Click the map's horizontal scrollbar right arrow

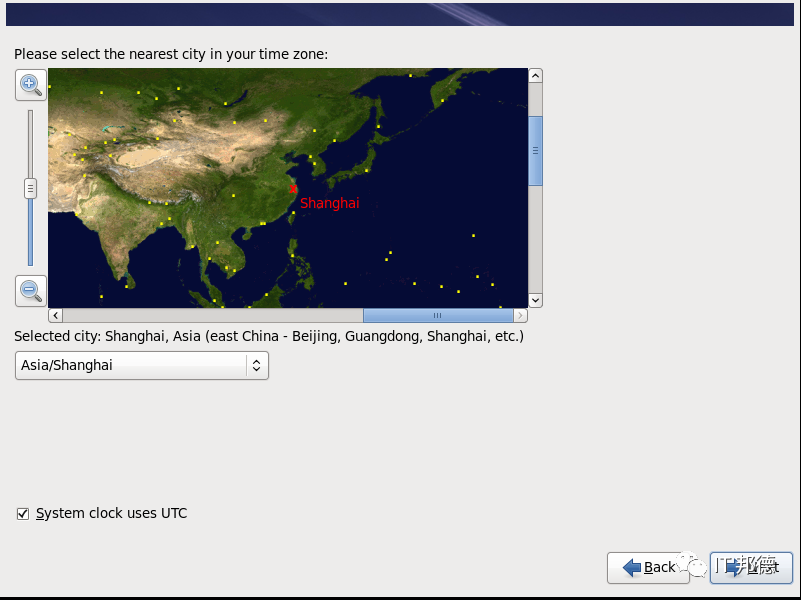point(520,316)
